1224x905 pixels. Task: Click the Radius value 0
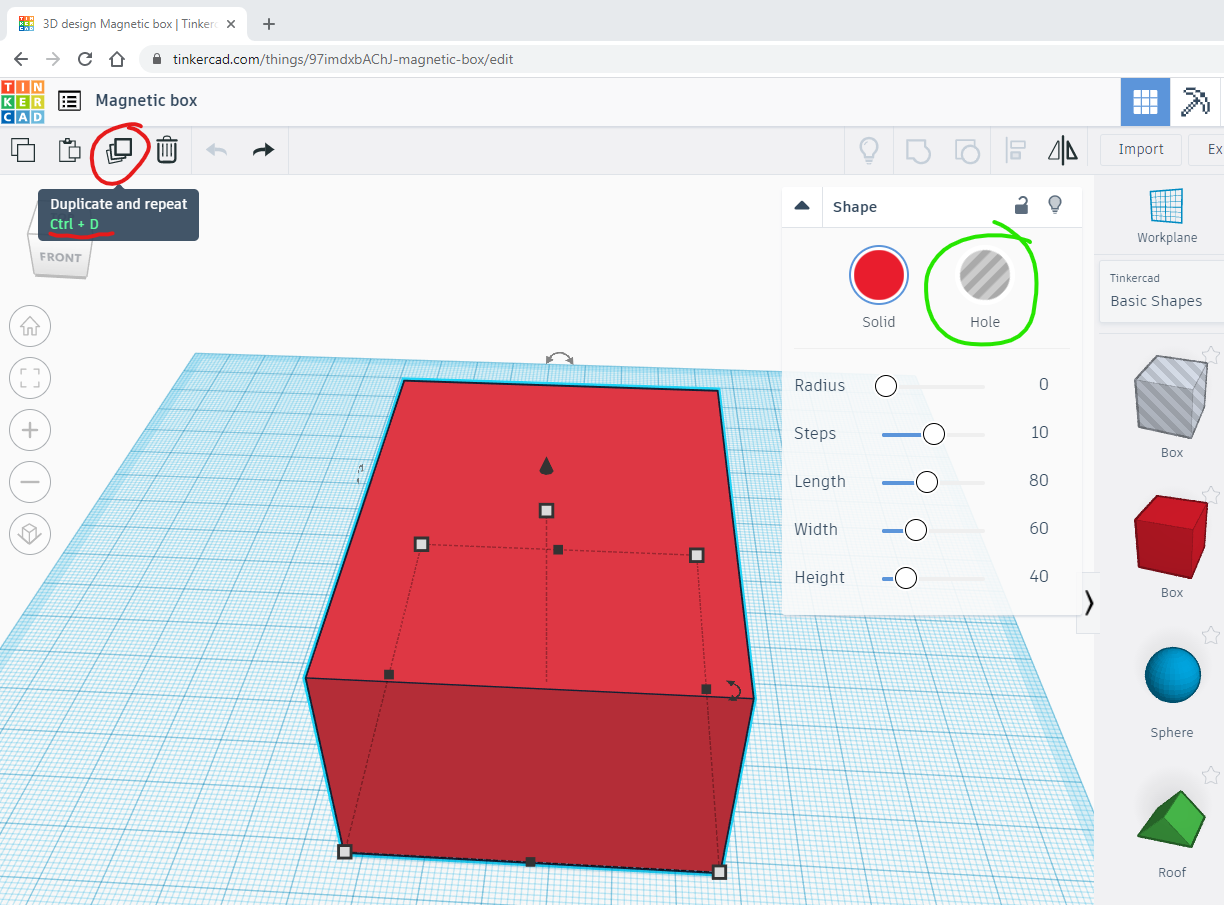click(x=1043, y=385)
